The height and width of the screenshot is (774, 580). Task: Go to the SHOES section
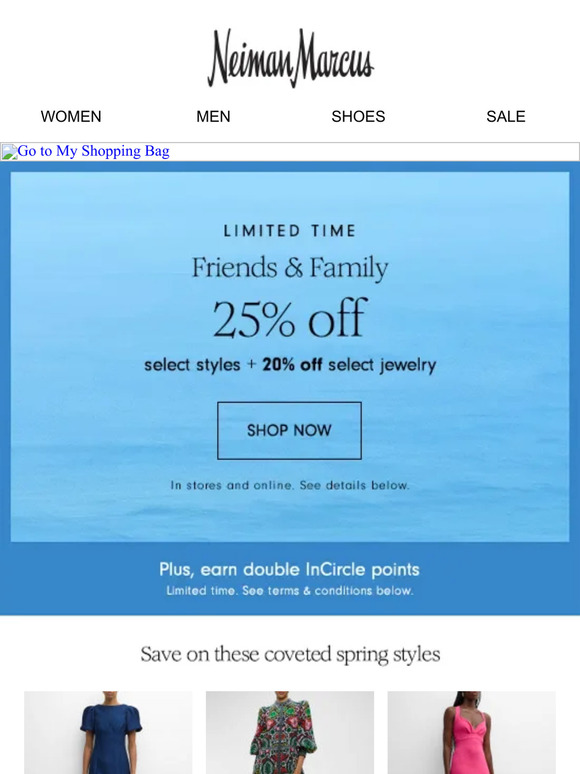click(358, 116)
